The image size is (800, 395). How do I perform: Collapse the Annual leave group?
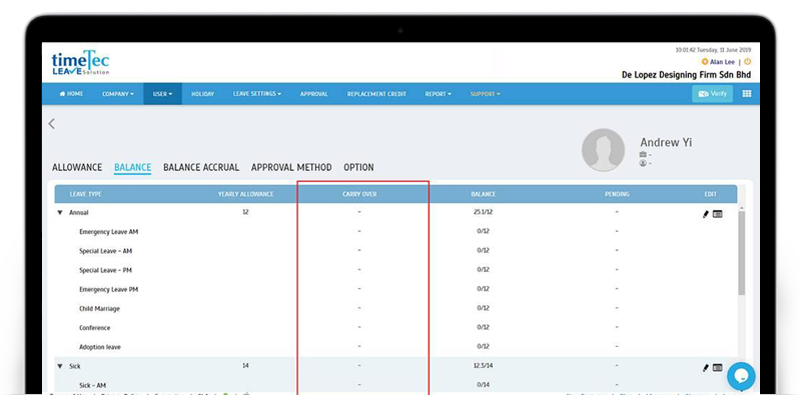[x=60, y=213]
